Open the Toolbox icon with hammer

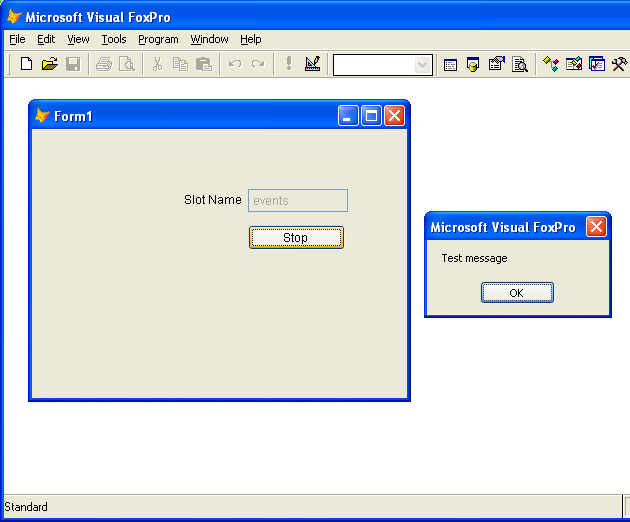(x=619, y=64)
